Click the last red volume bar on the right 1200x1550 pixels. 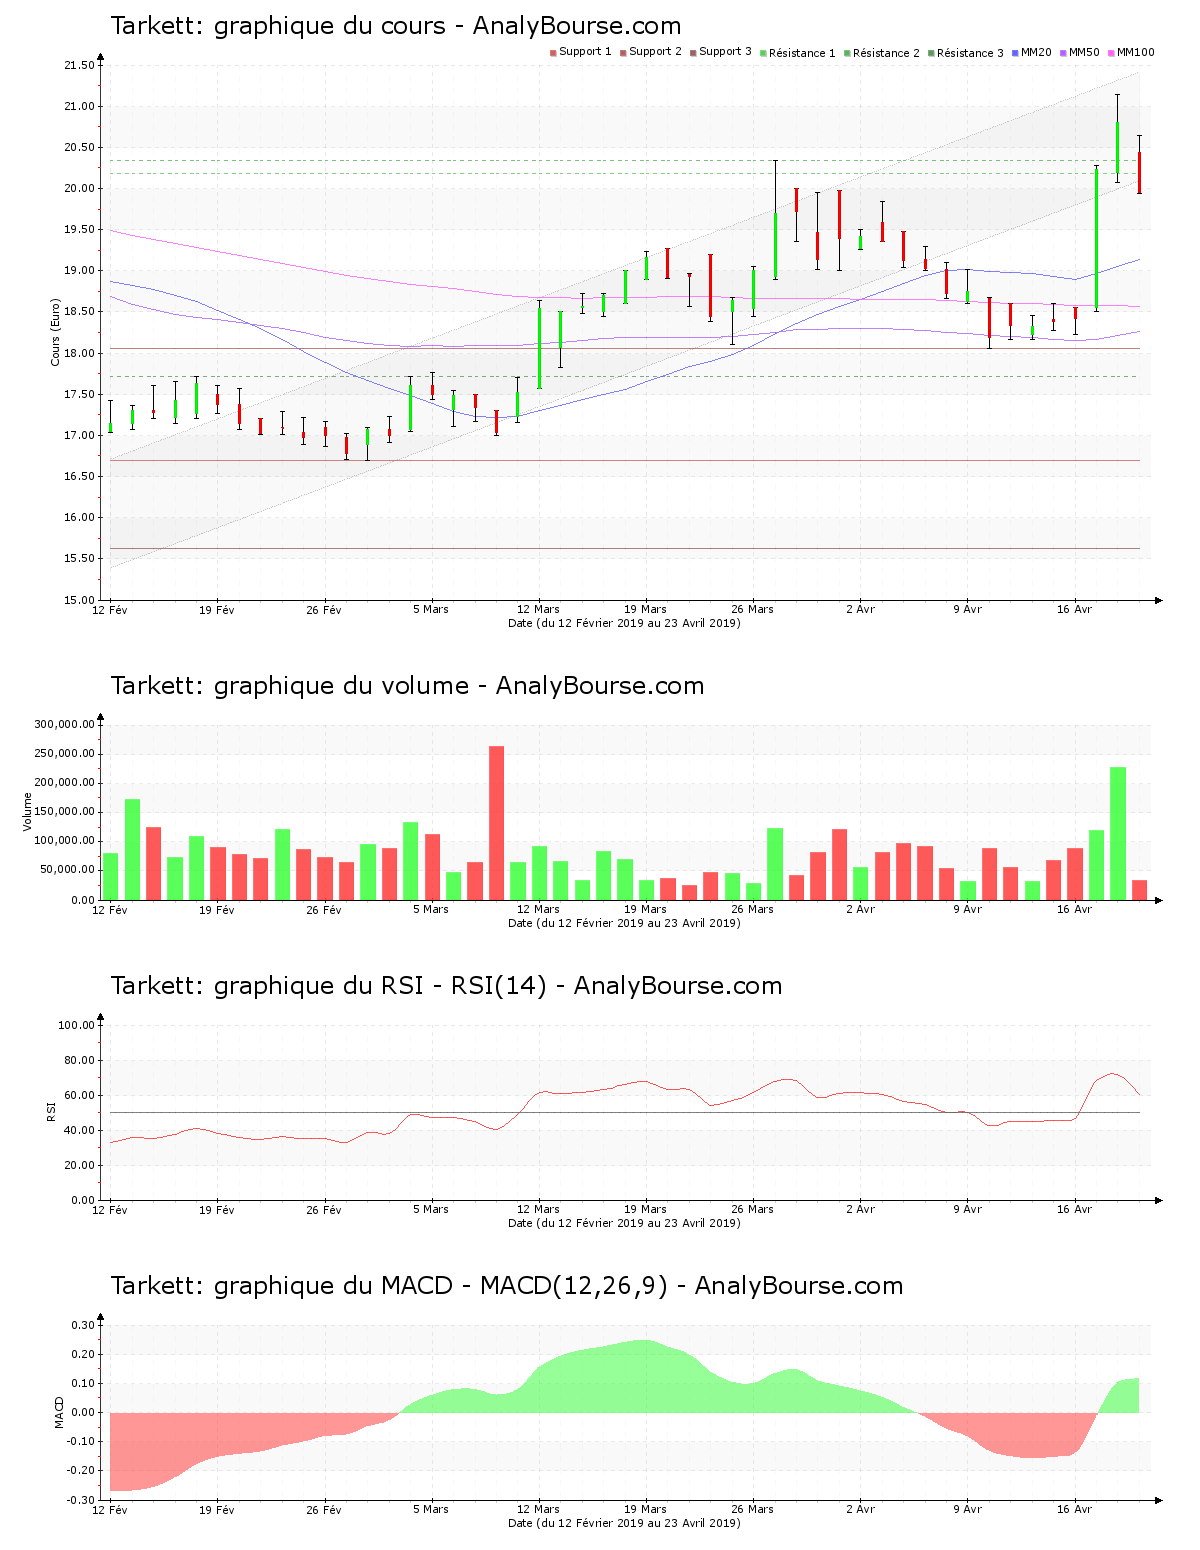point(1139,890)
